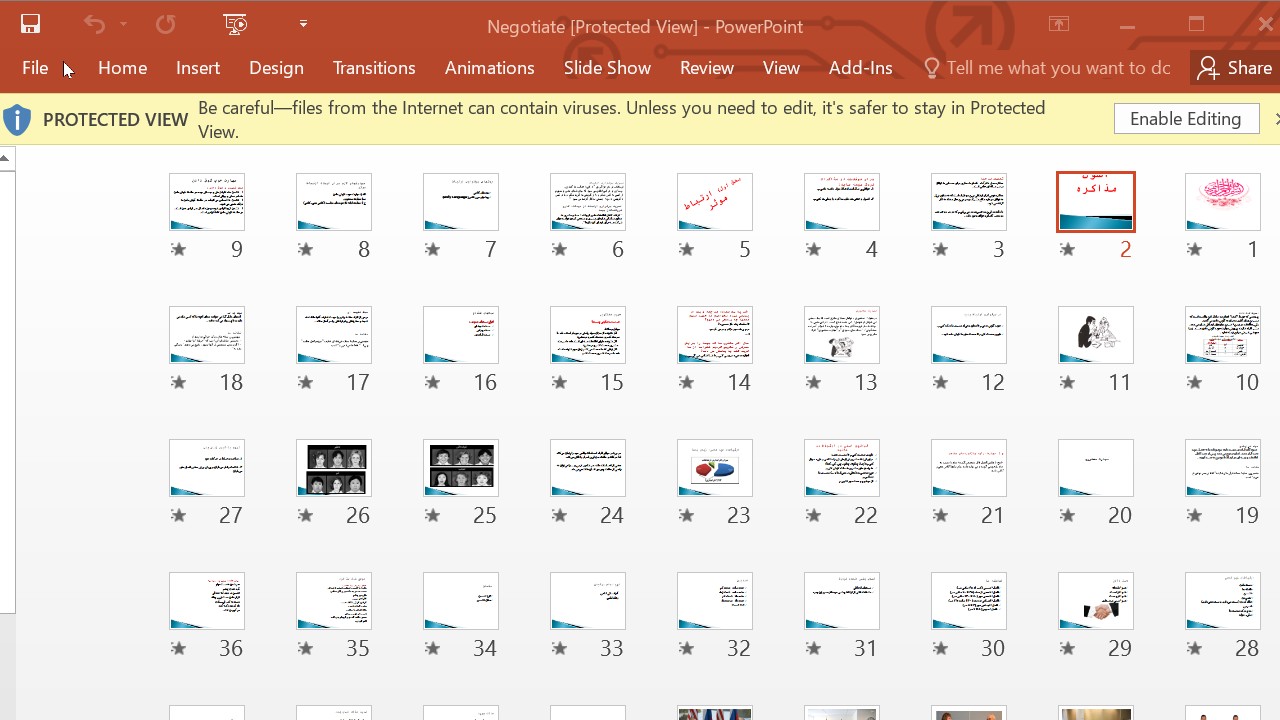Click the star icon beside slide 12
The height and width of the screenshot is (720, 1280).
[x=940, y=383]
